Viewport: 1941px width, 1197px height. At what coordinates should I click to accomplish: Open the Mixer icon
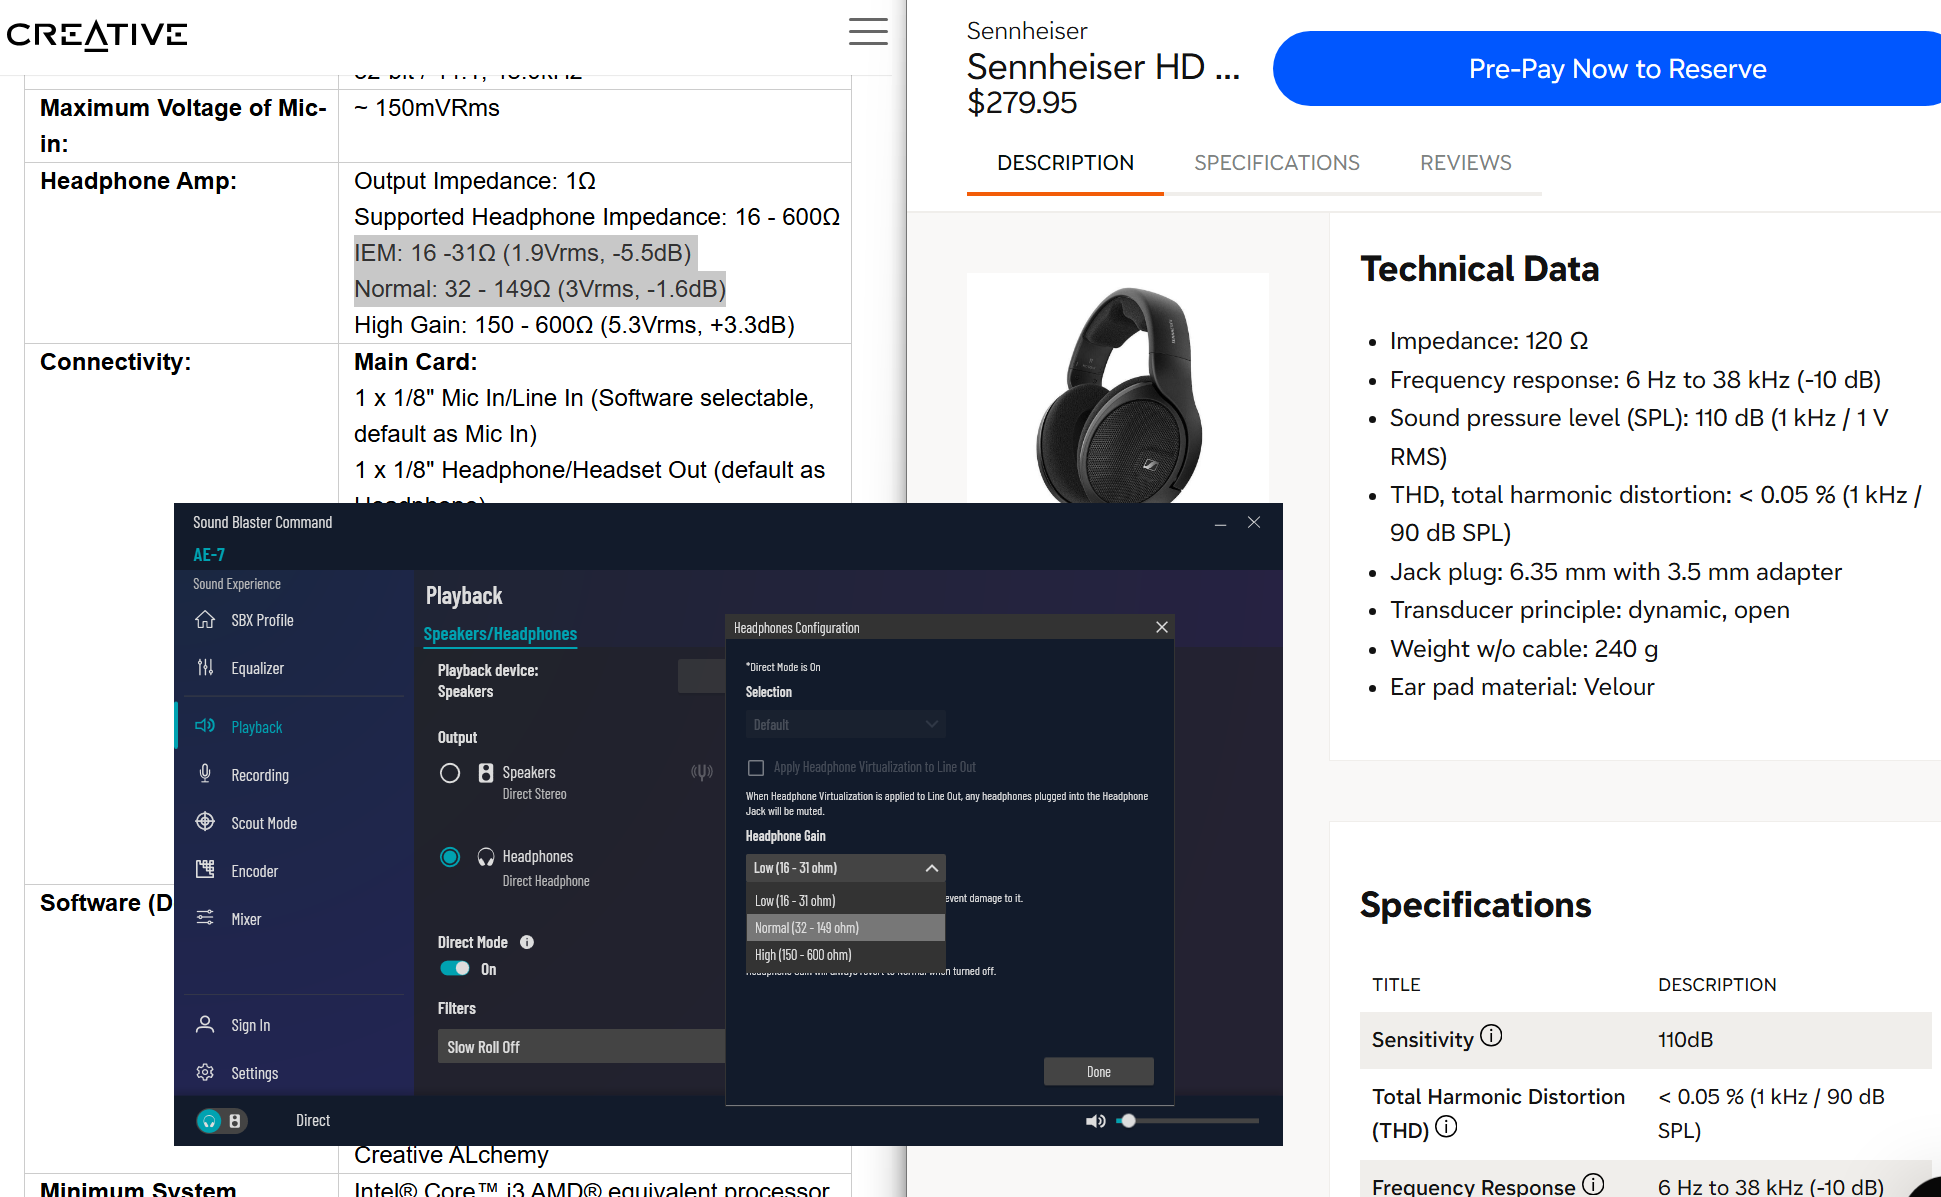pyautogui.click(x=205, y=918)
